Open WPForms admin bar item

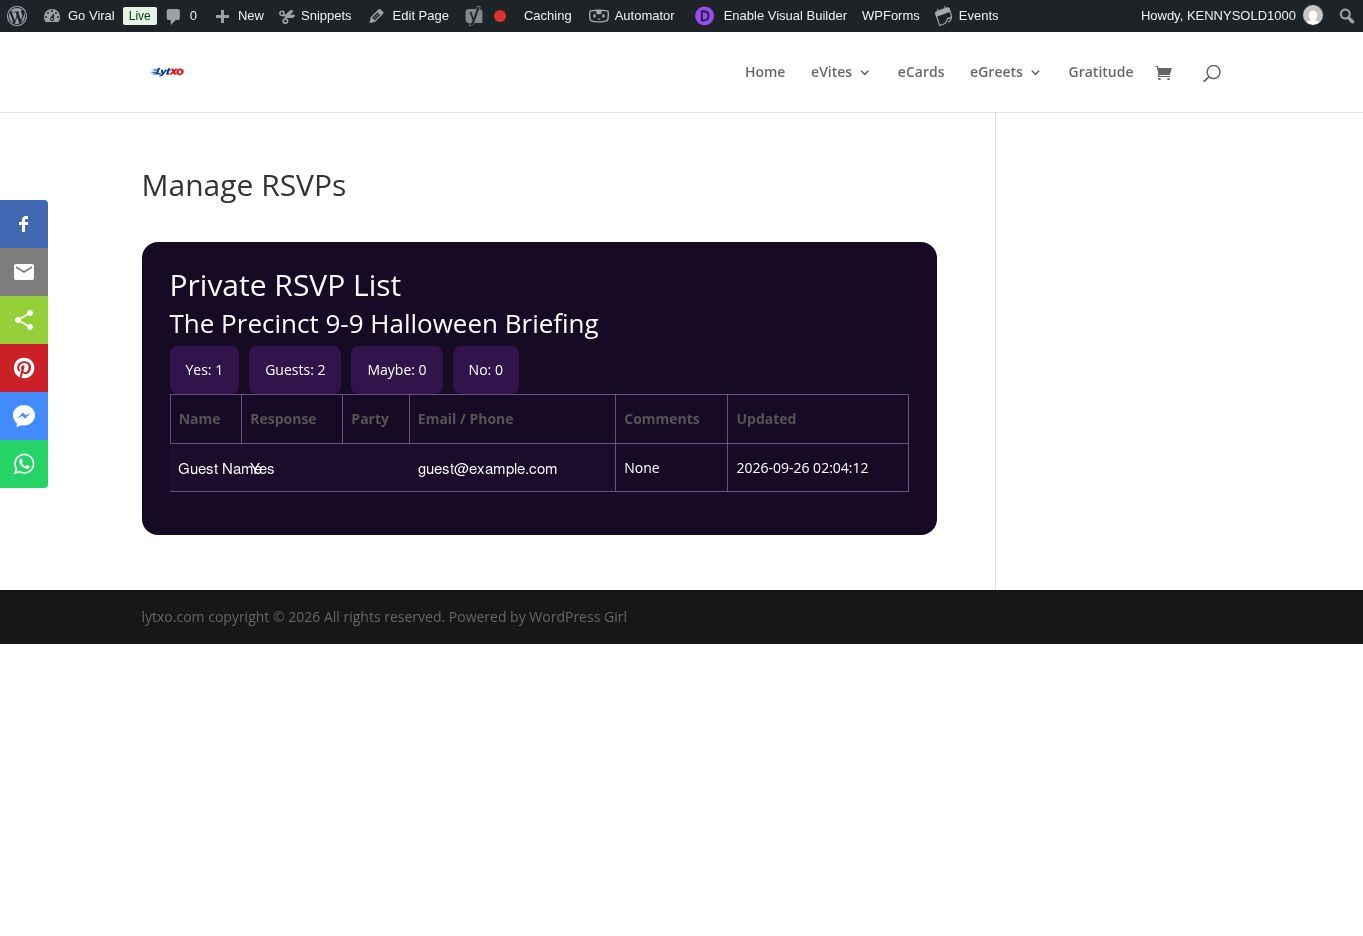coord(890,16)
